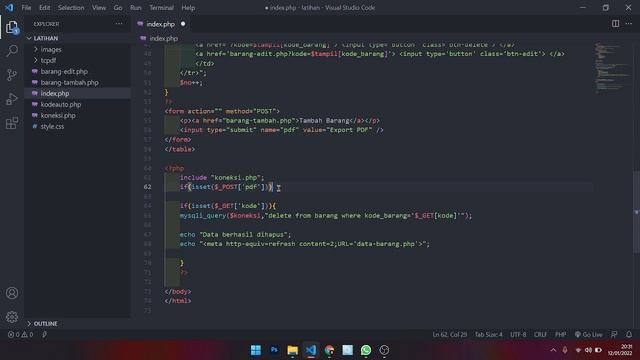Image resolution: width=640 pixels, height=360 pixels.
Task: Click the VS Code logo icon
Action: 9,7
